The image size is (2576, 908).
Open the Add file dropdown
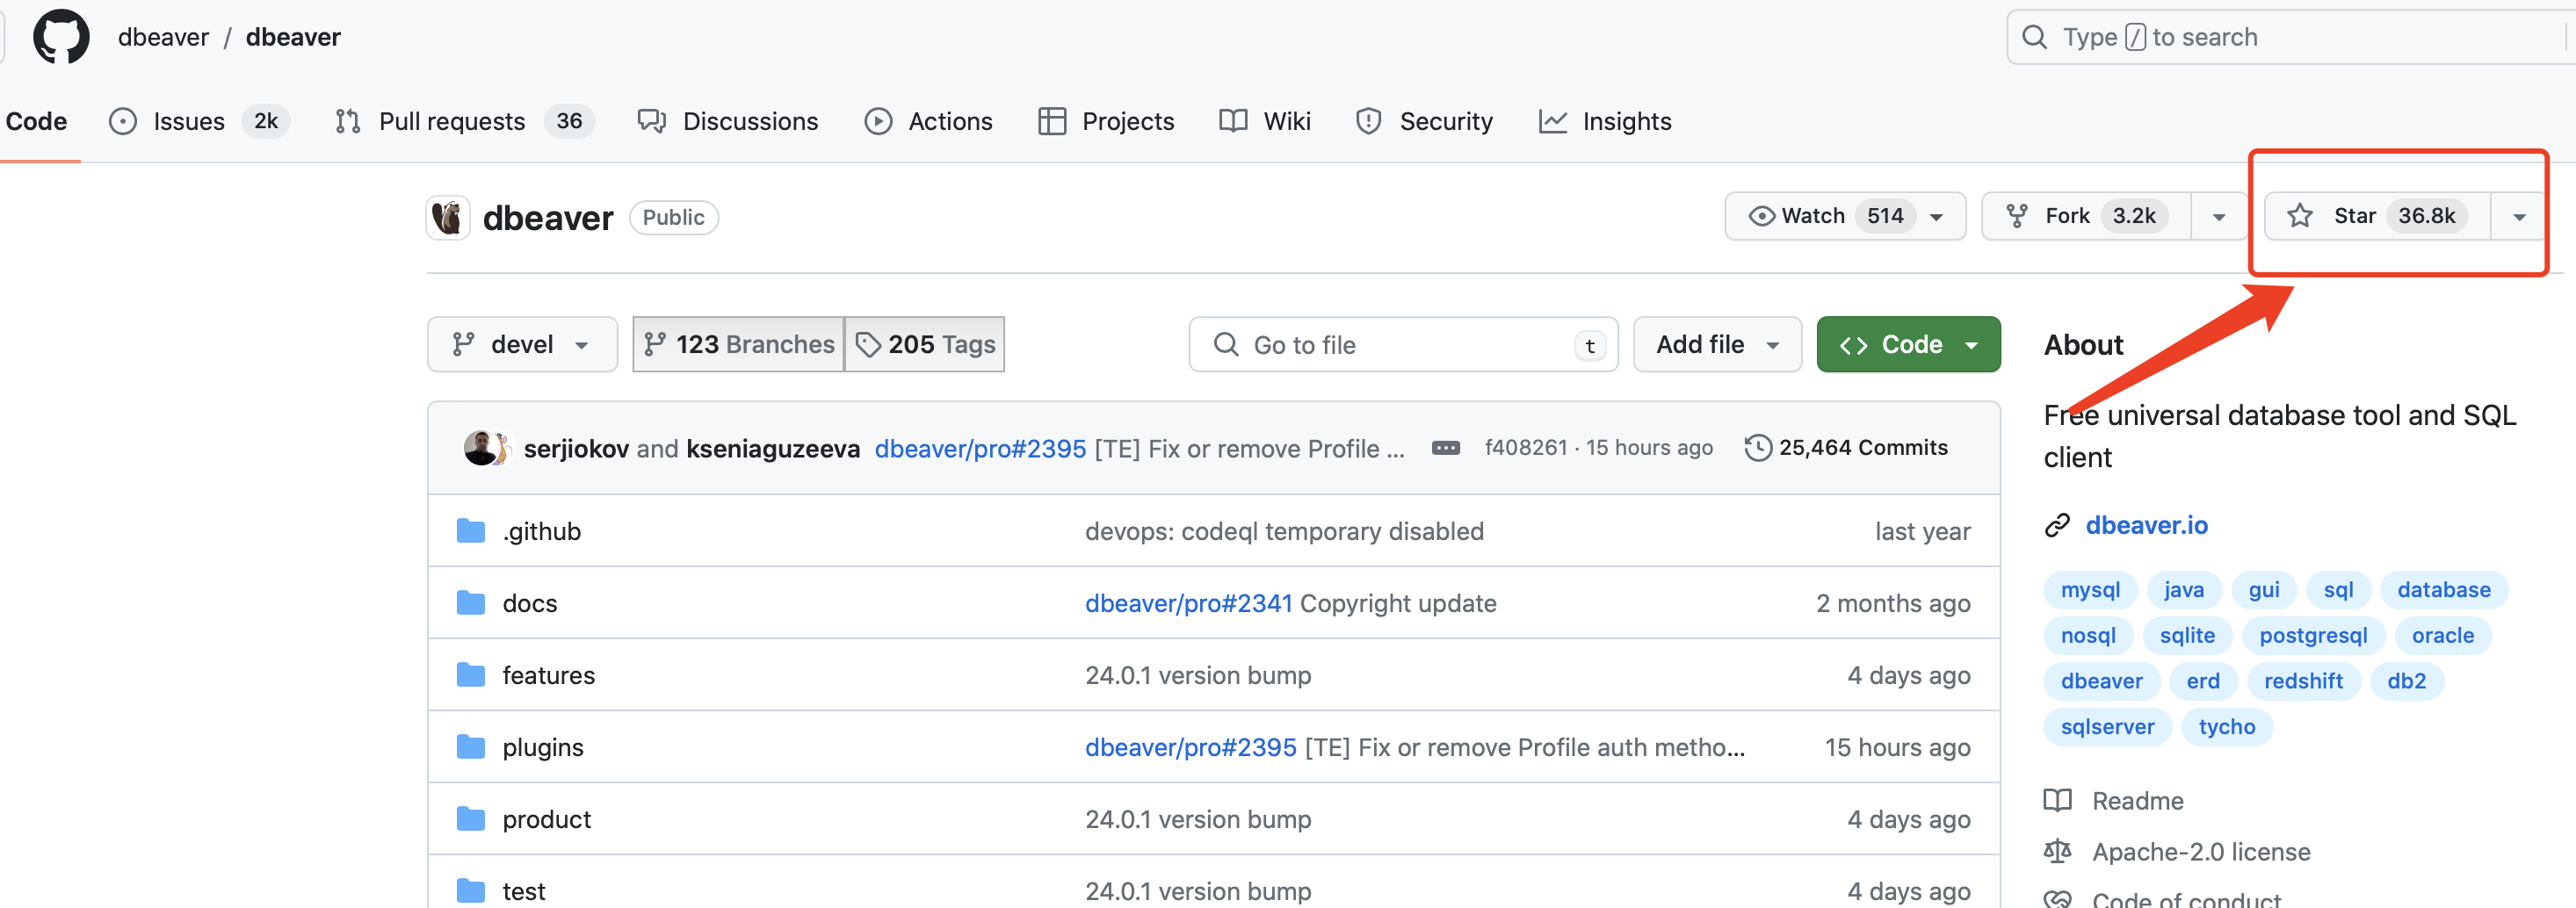1716,344
